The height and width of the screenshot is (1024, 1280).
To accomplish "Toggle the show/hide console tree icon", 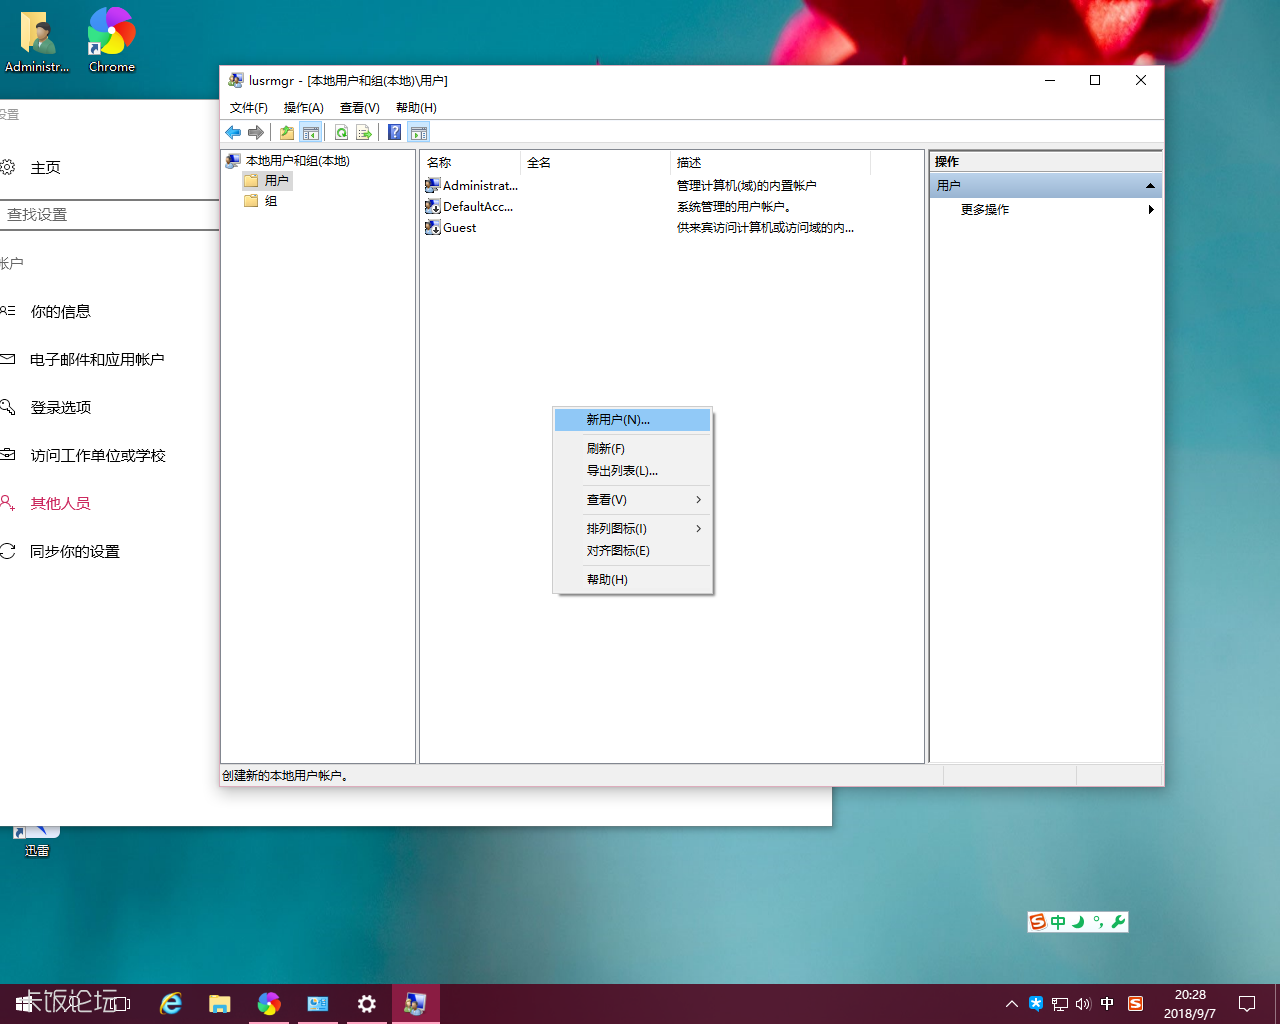I will point(311,132).
